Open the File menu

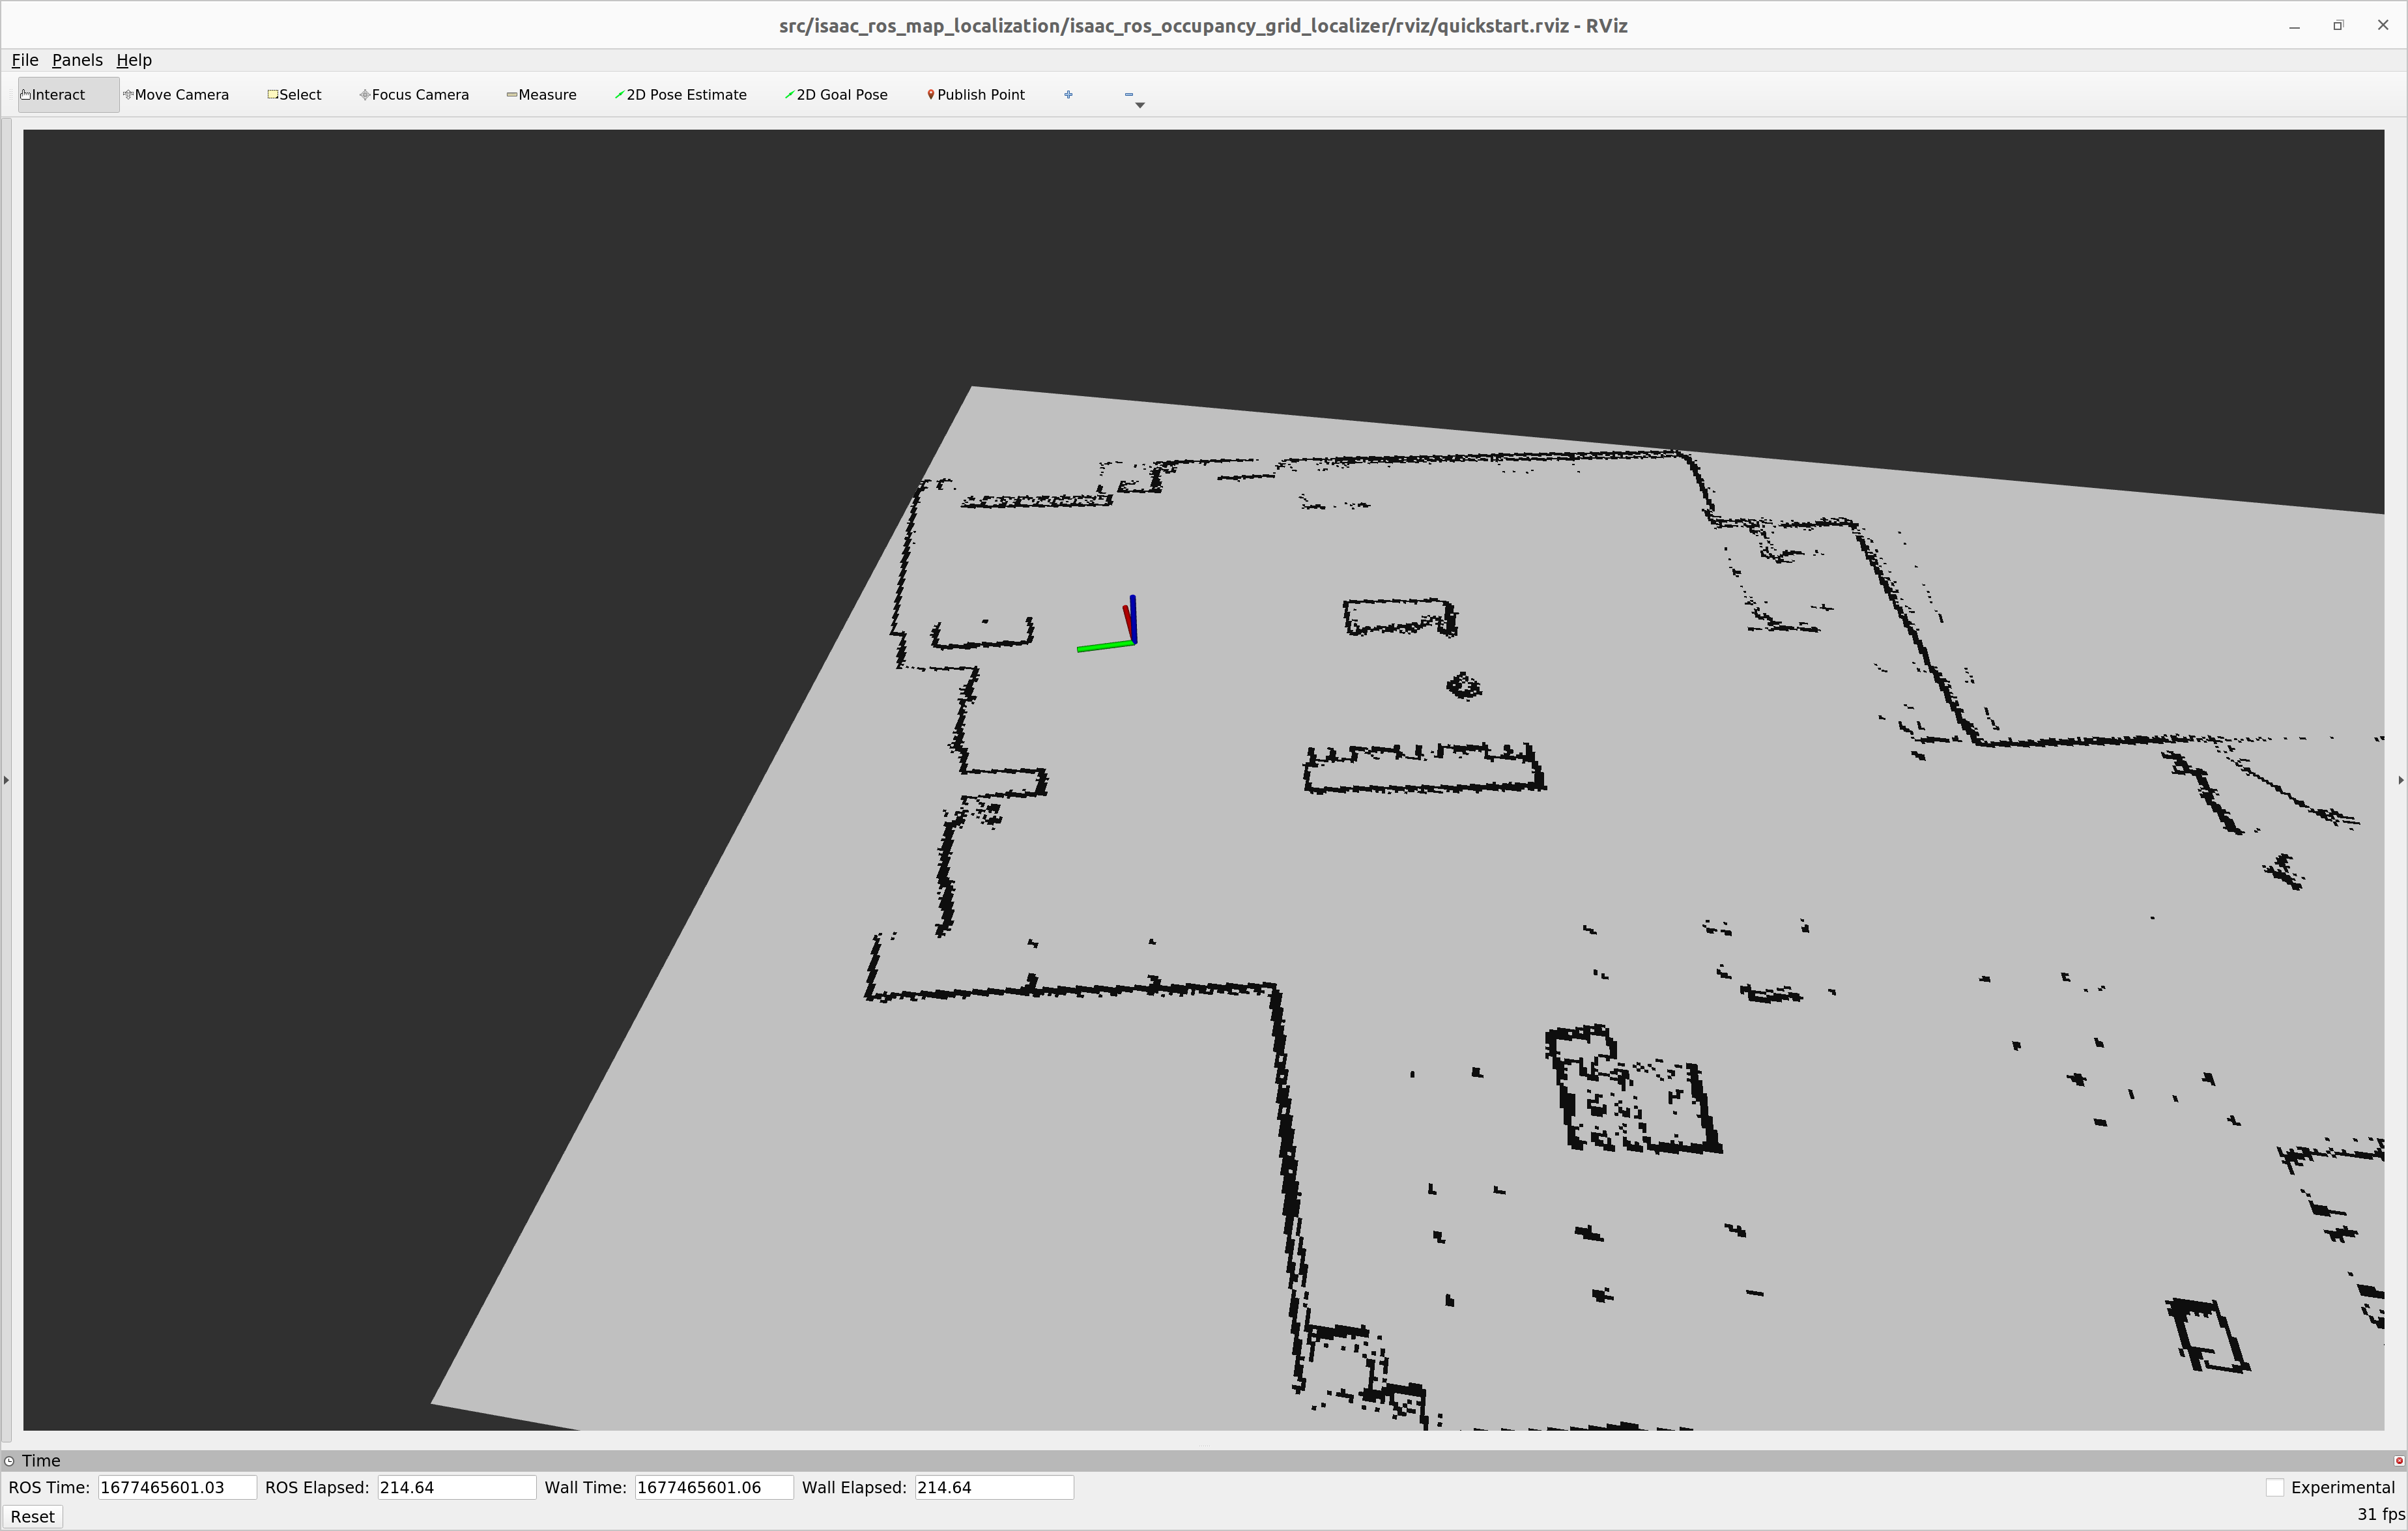pos(24,60)
